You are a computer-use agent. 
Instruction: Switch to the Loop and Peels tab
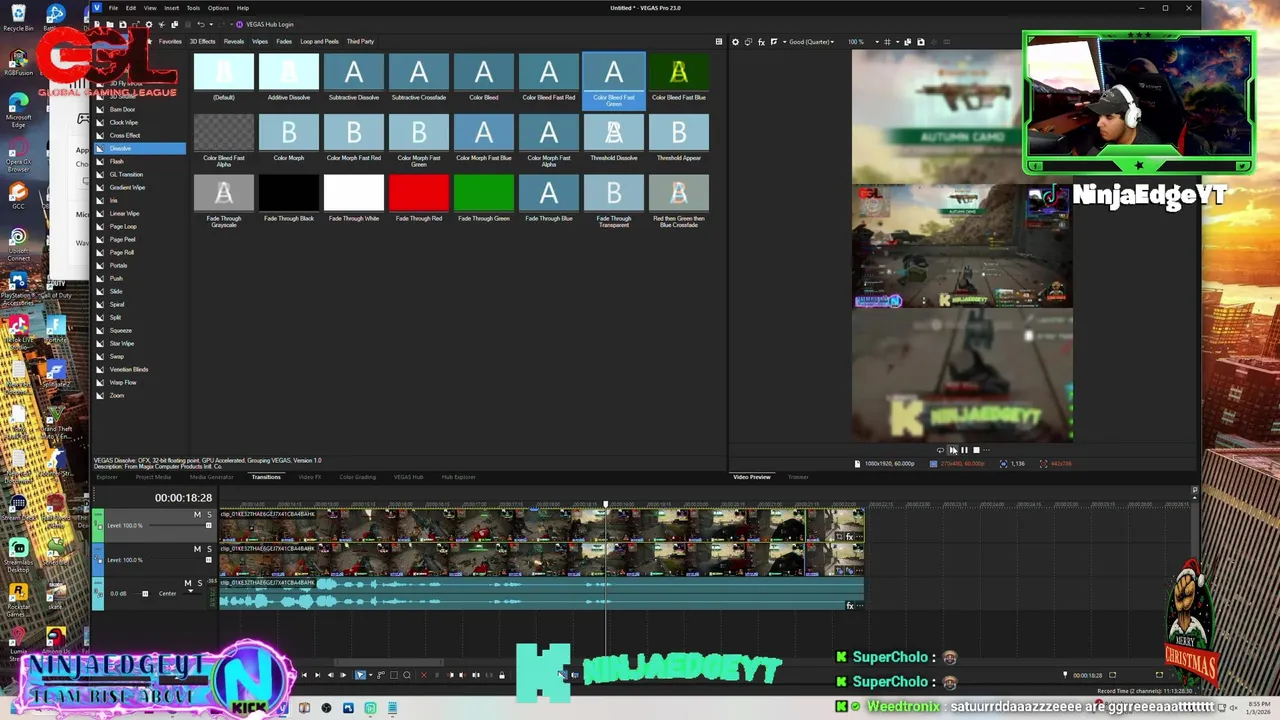click(319, 42)
